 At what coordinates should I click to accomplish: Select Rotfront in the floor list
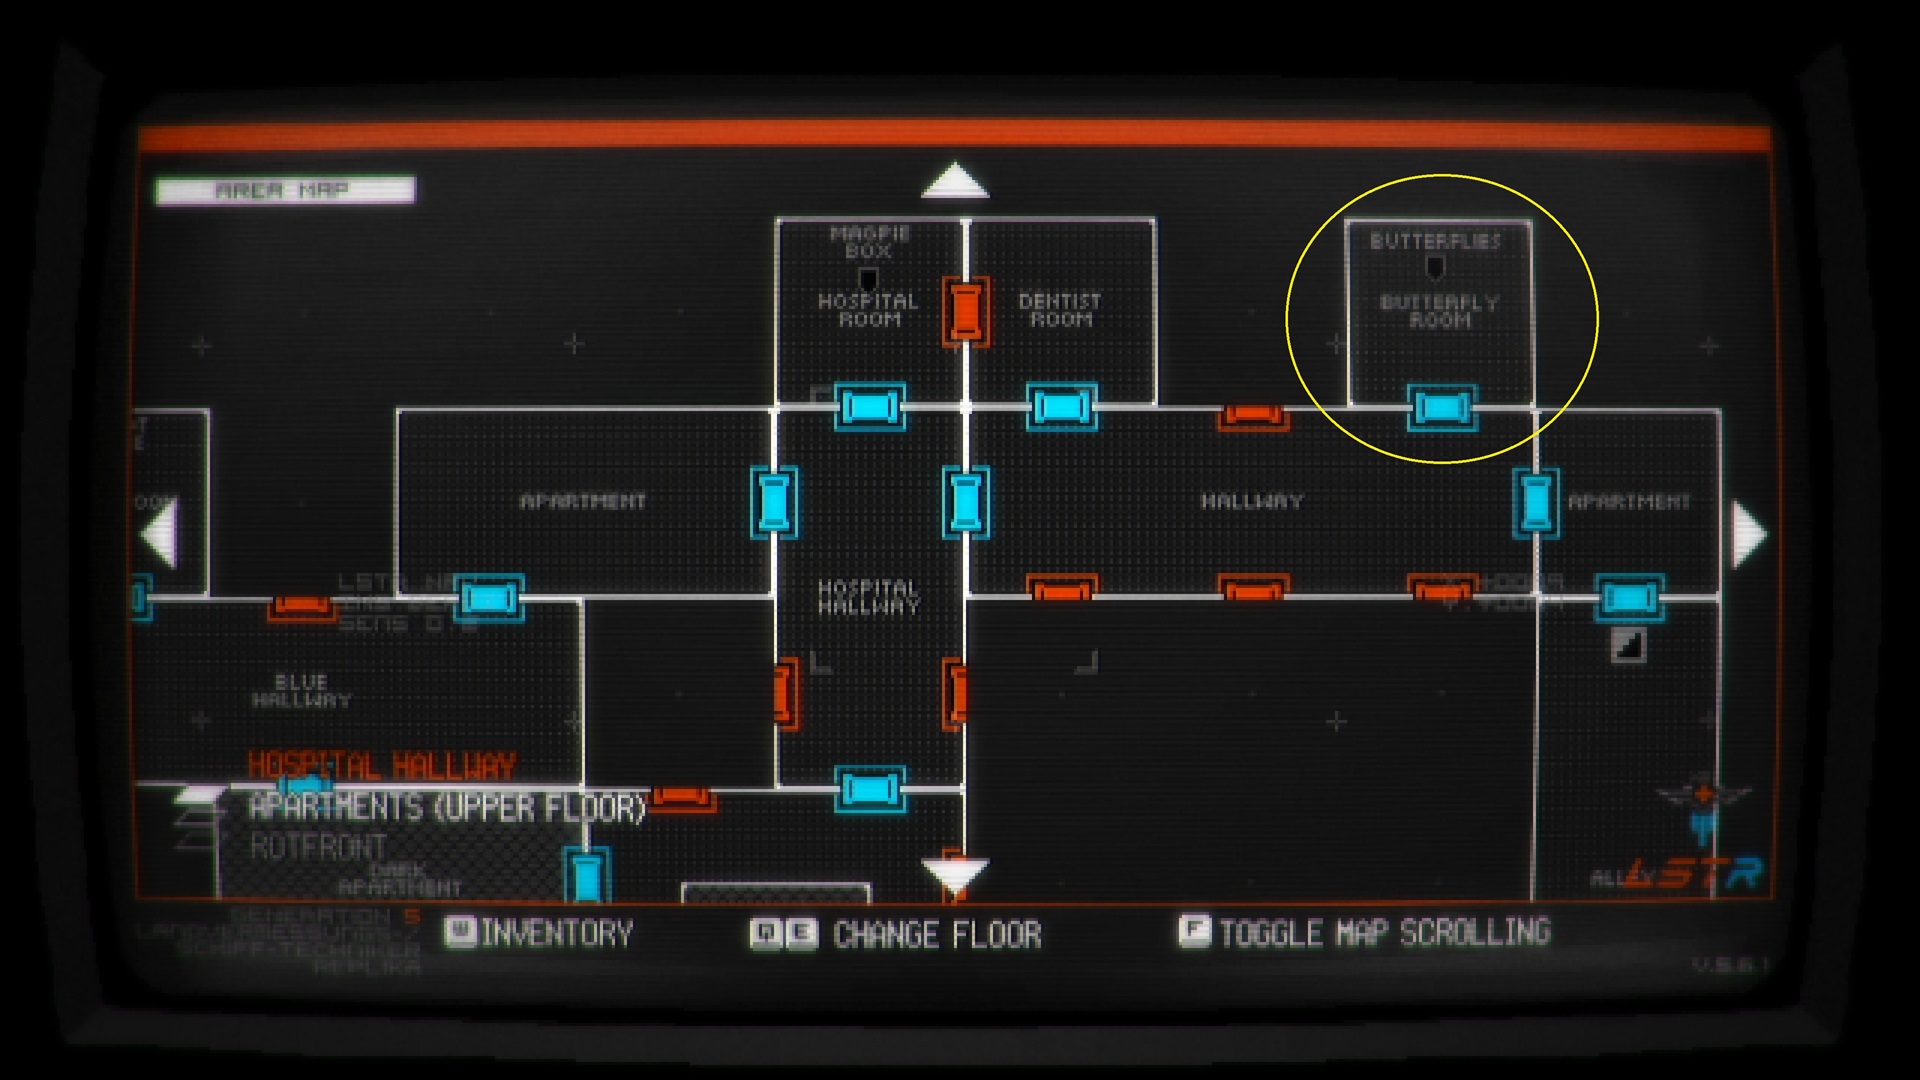click(x=318, y=847)
